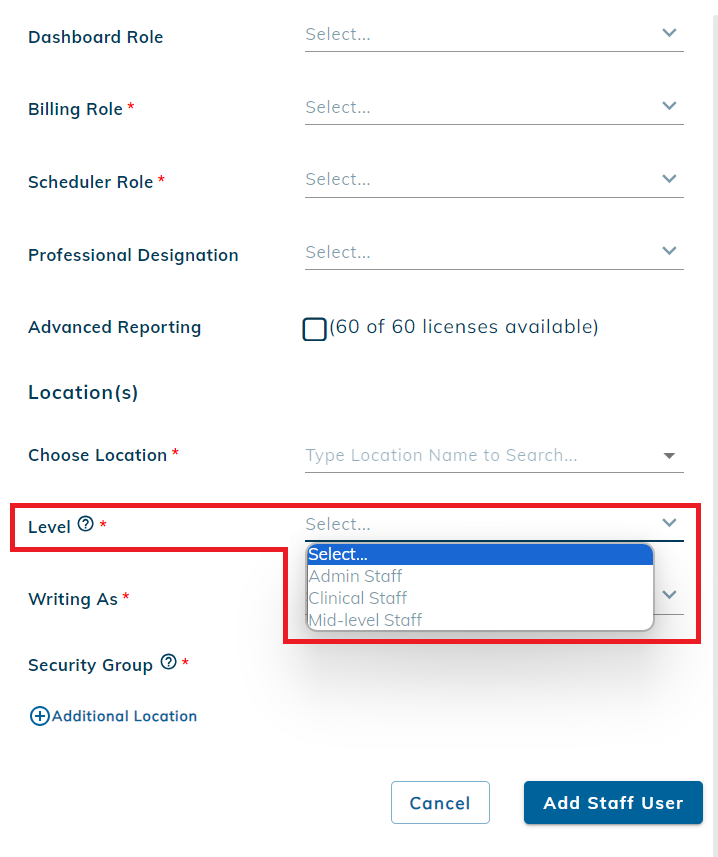
Task: Click the Level help question mark icon
Action: [x=86, y=524]
